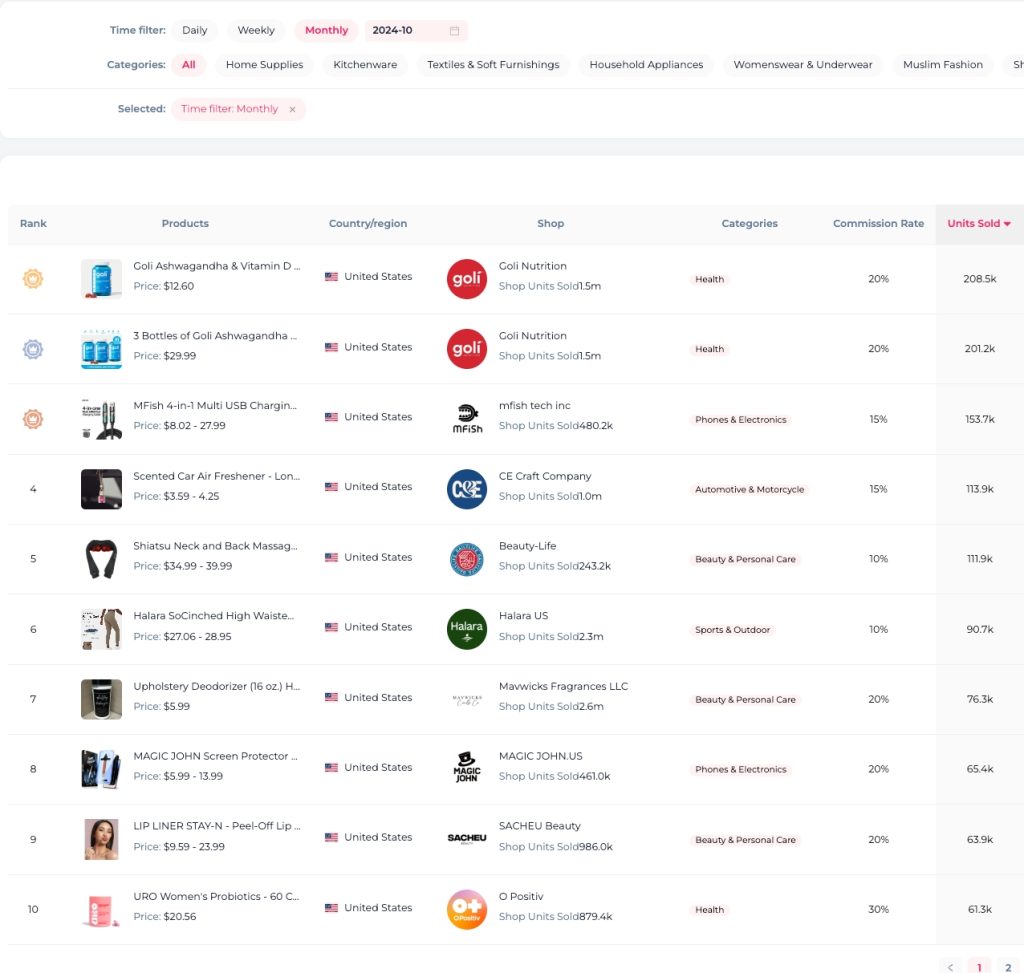Click the calendar icon in date field
This screenshot has height=973, width=1024.
[454, 31]
